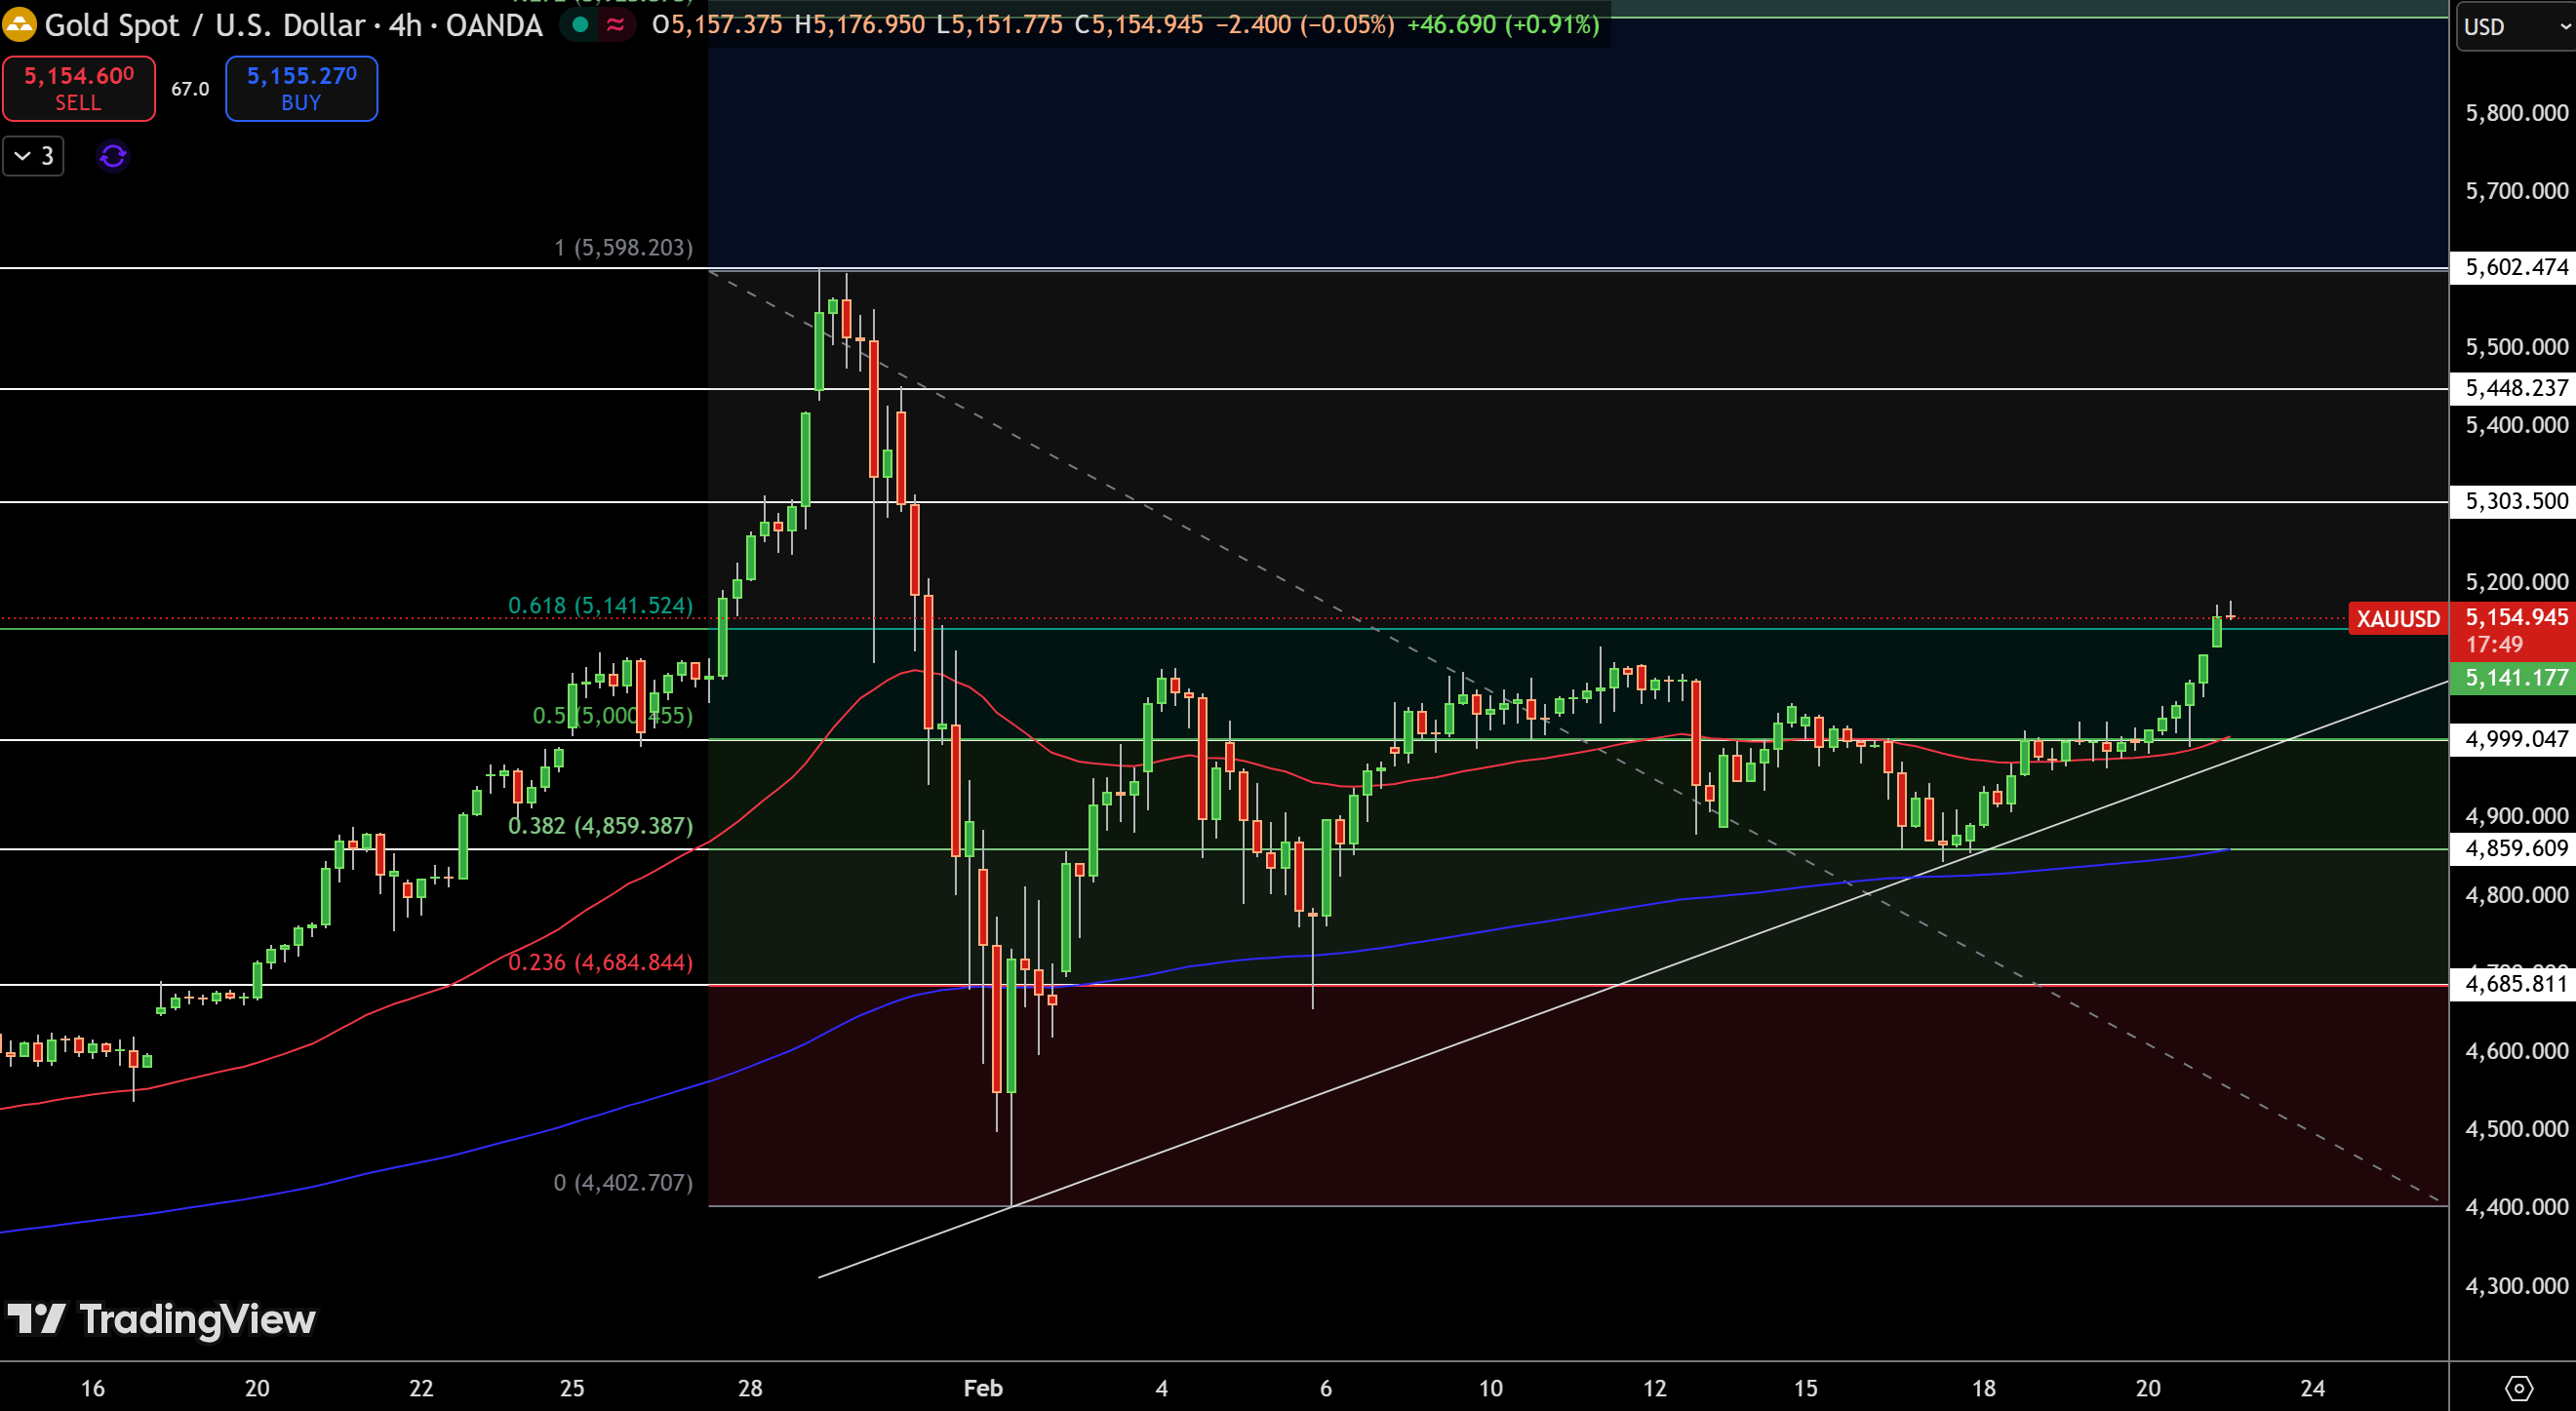
Task: Click the TradingView logo watermark
Action: coord(162,1319)
